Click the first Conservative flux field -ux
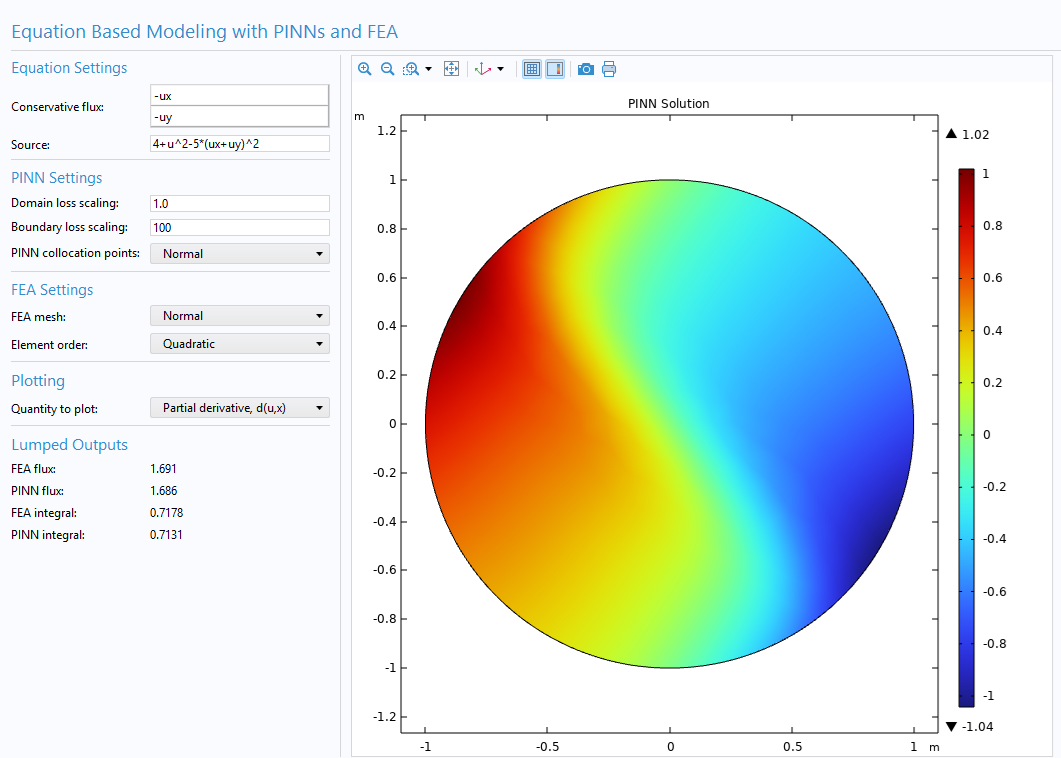This screenshot has height=758, width=1061. [239, 96]
